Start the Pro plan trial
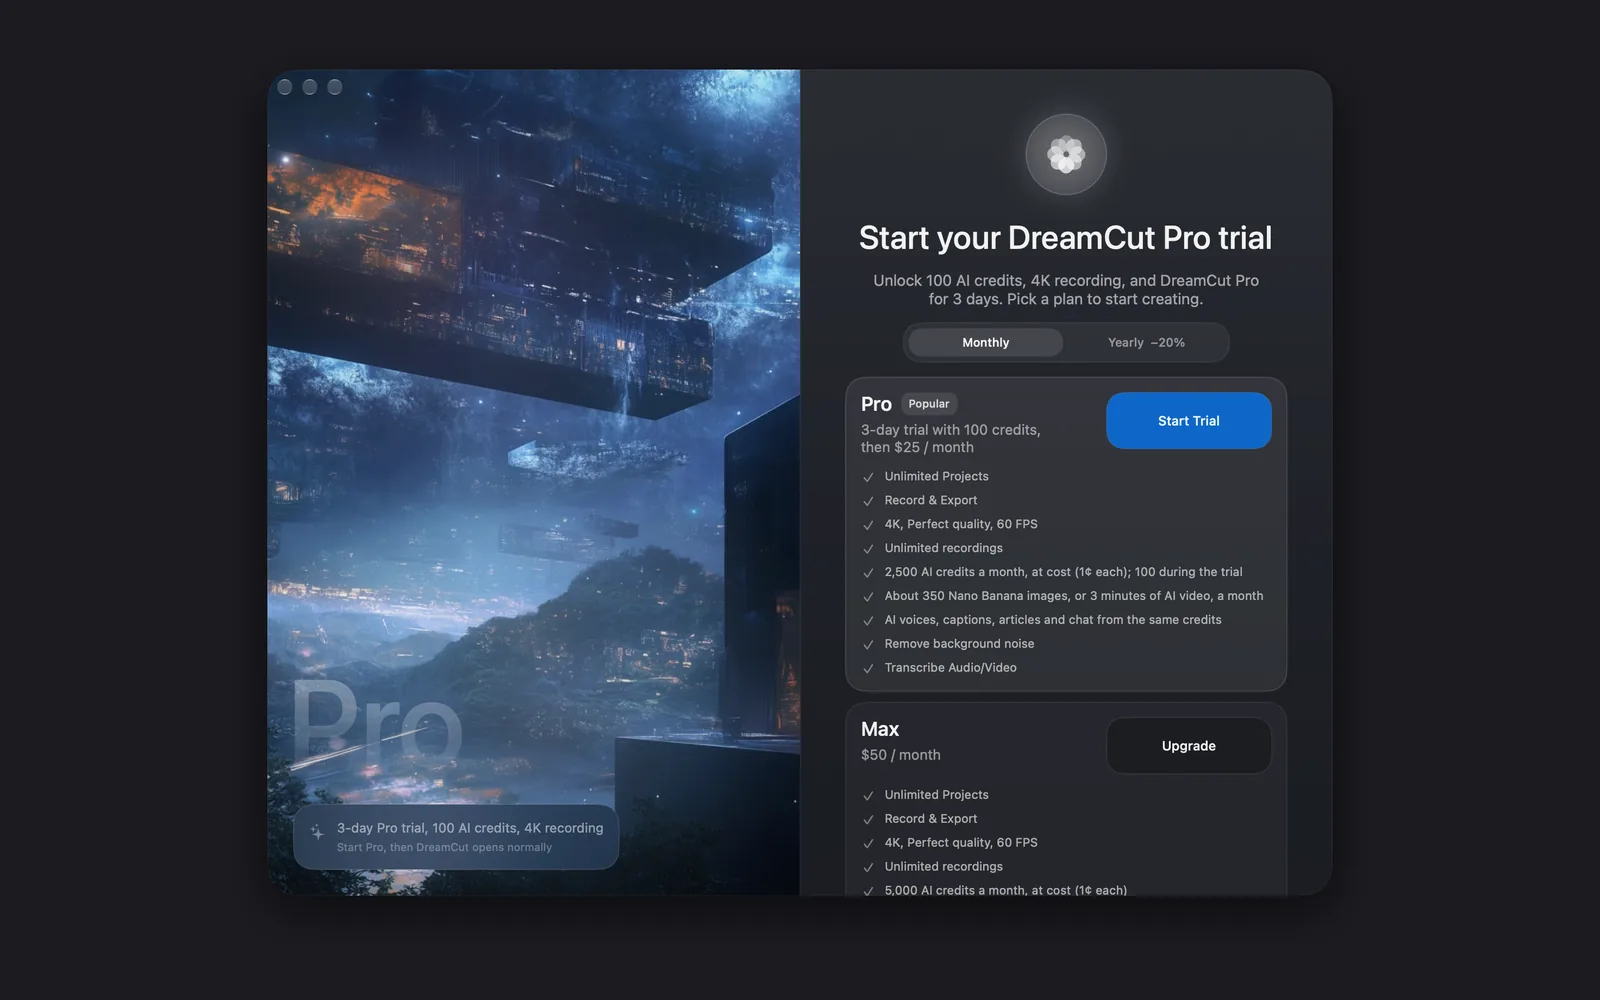The image size is (1600, 1000). 1188,421
